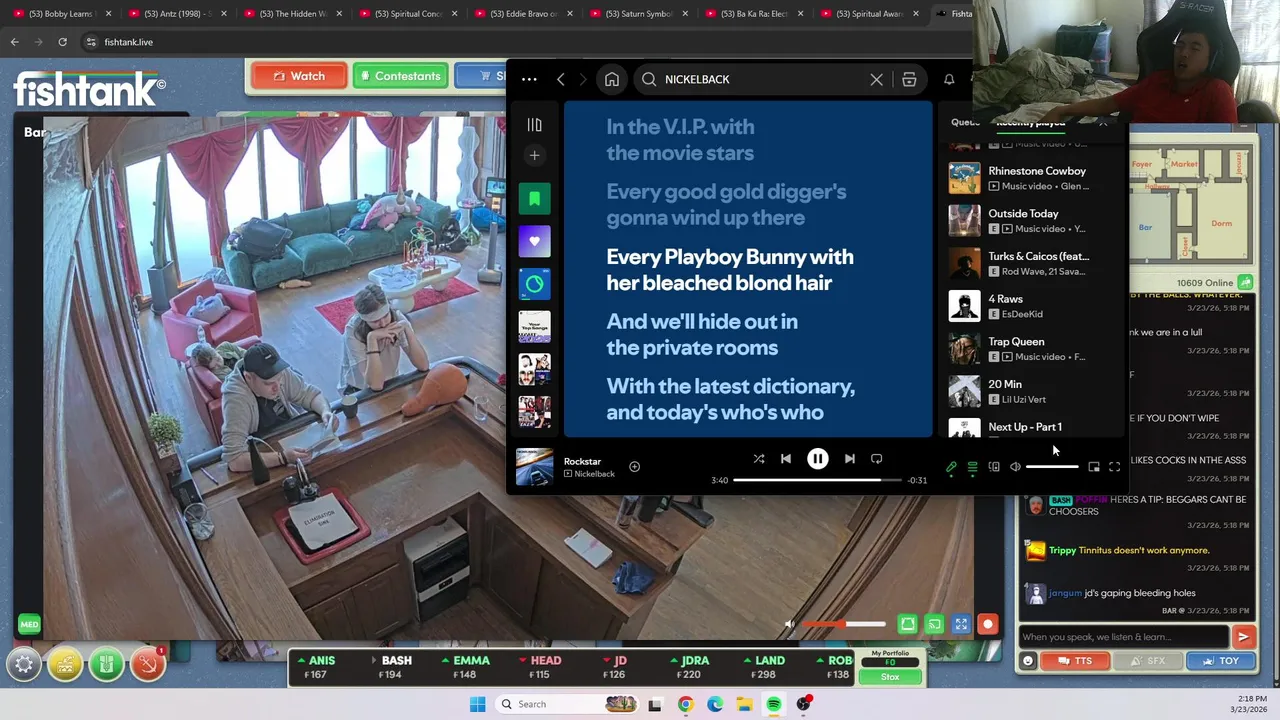Toggle the queue panel button
Viewport: 1280px width, 720px height.
click(x=972, y=467)
